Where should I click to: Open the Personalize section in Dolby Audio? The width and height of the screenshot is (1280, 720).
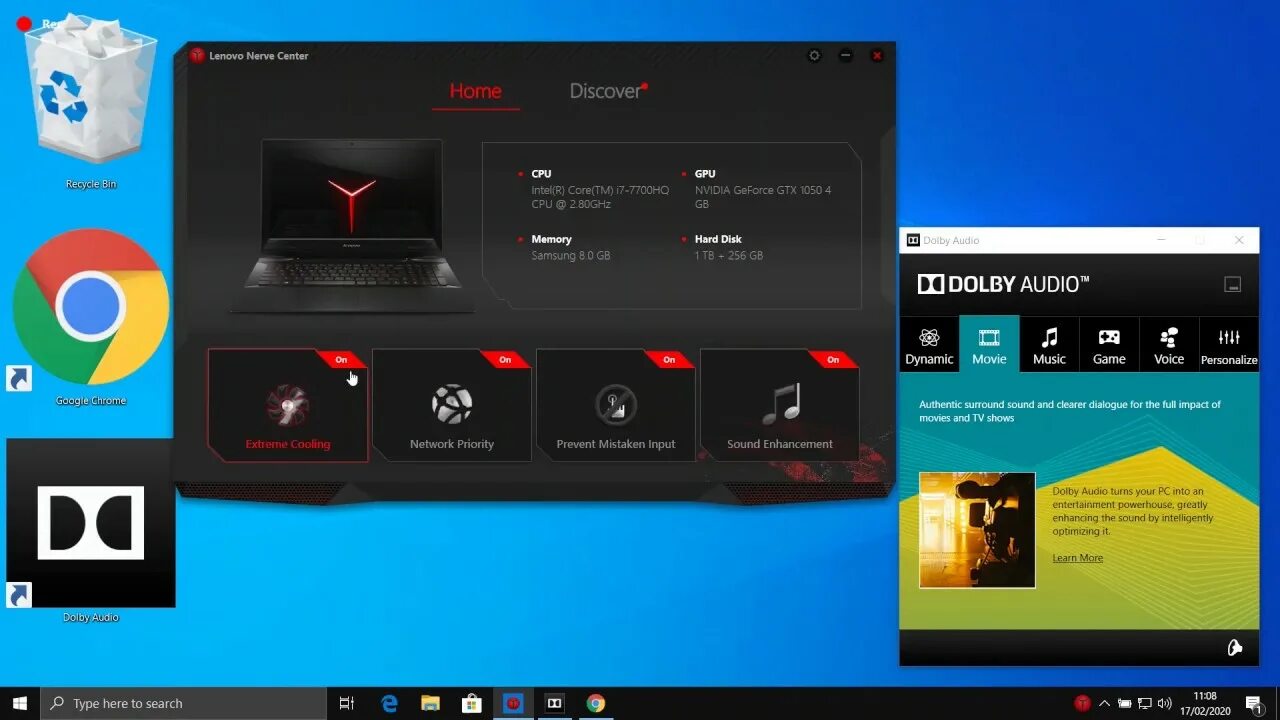click(x=1229, y=344)
